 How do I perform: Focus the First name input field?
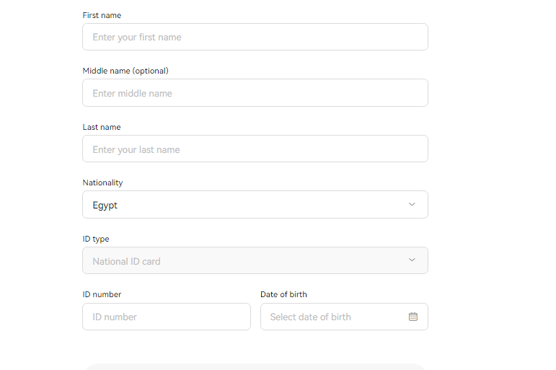(x=255, y=37)
